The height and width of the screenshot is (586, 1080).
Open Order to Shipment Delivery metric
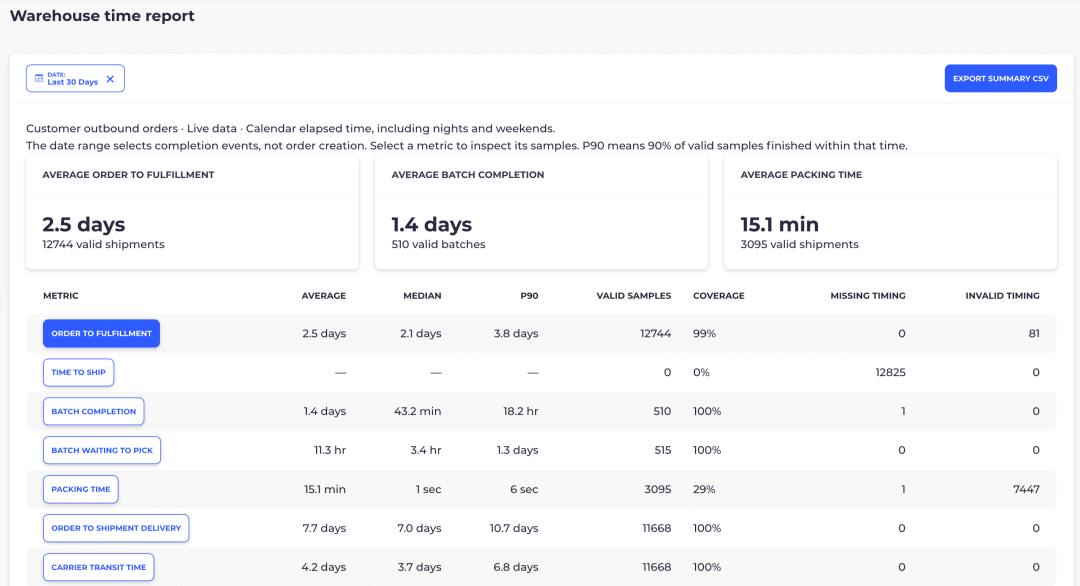pos(116,528)
